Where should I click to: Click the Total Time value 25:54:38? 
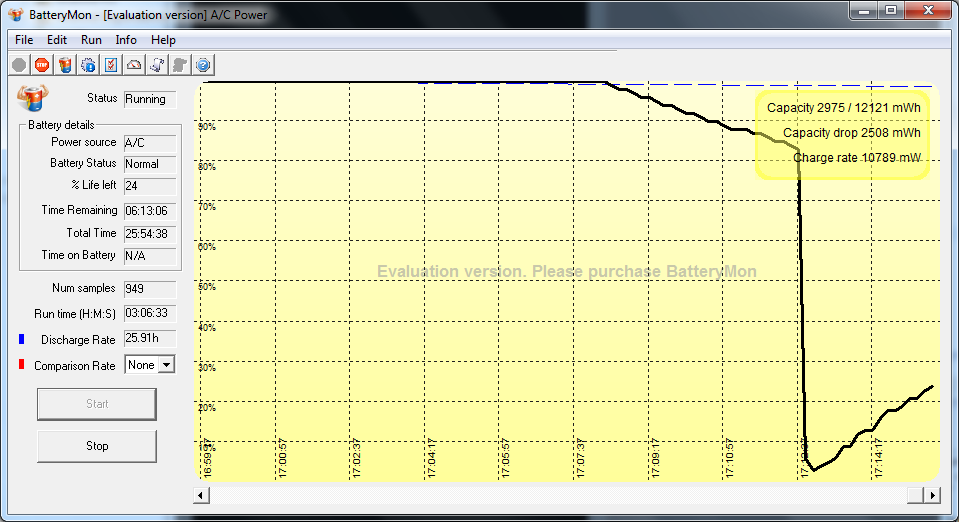pyautogui.click(x=150, y=234)
